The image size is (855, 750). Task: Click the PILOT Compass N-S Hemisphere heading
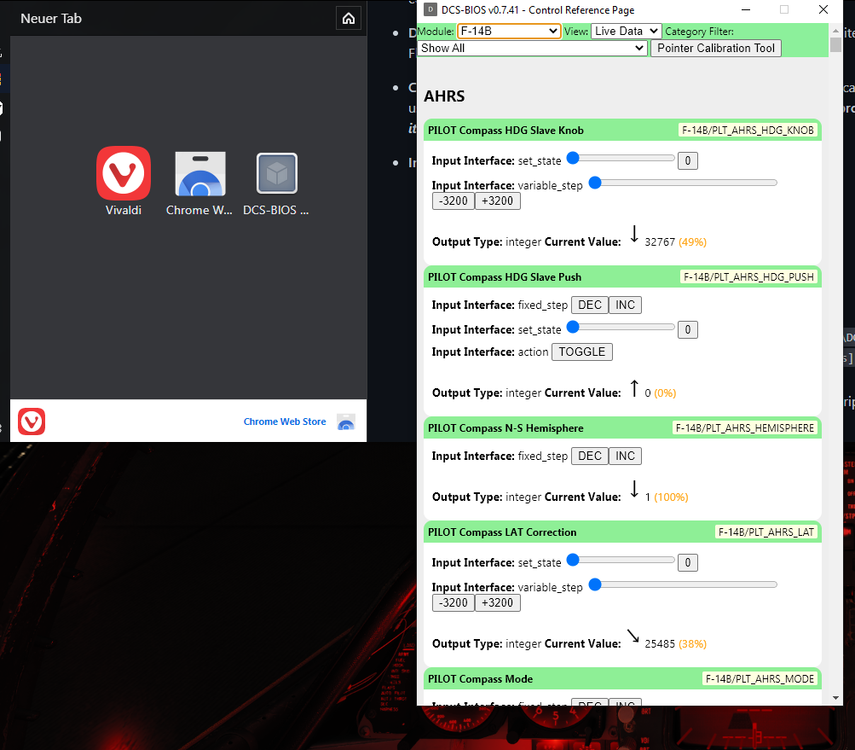pyautogui.click(x=505, y=428)
